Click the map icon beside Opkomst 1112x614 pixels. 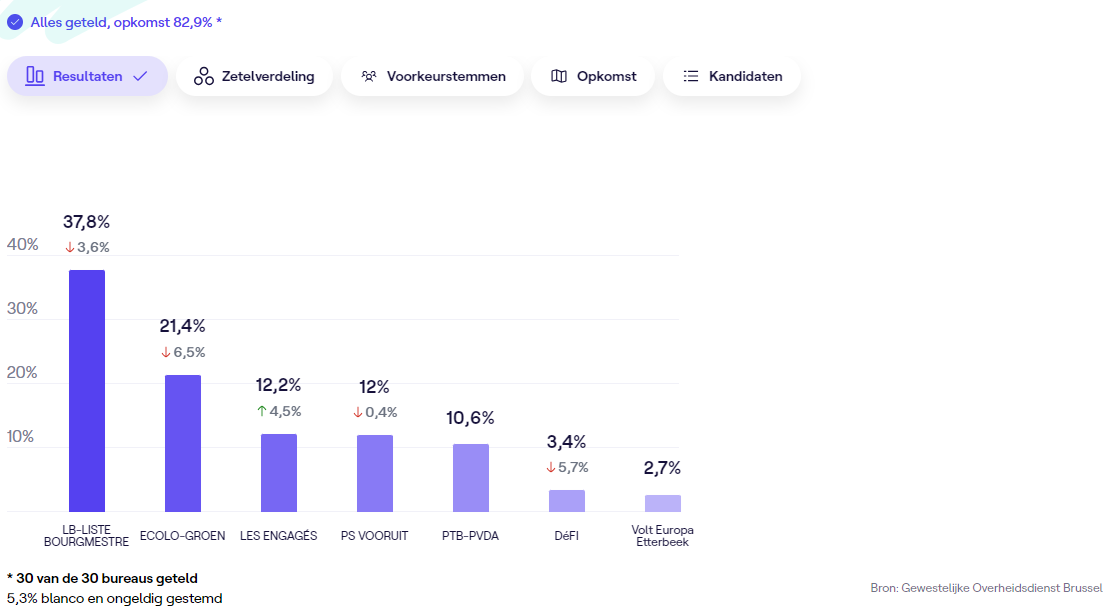tap(559, 76)
